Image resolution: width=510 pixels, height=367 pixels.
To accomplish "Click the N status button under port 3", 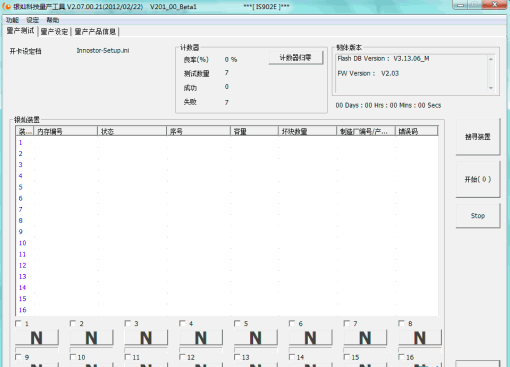I will [146, 338].
